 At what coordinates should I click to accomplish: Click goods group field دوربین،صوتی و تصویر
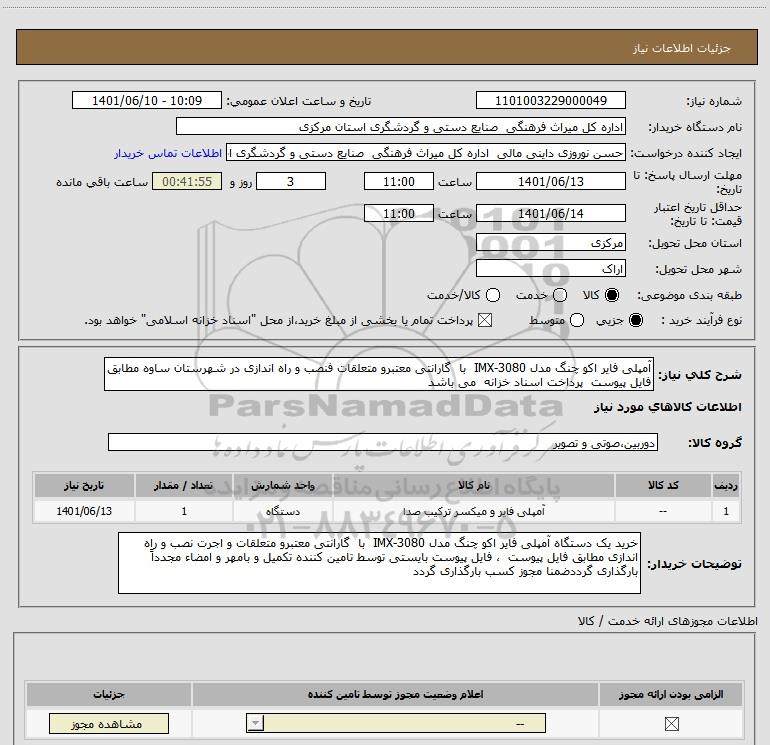(383, 442)
